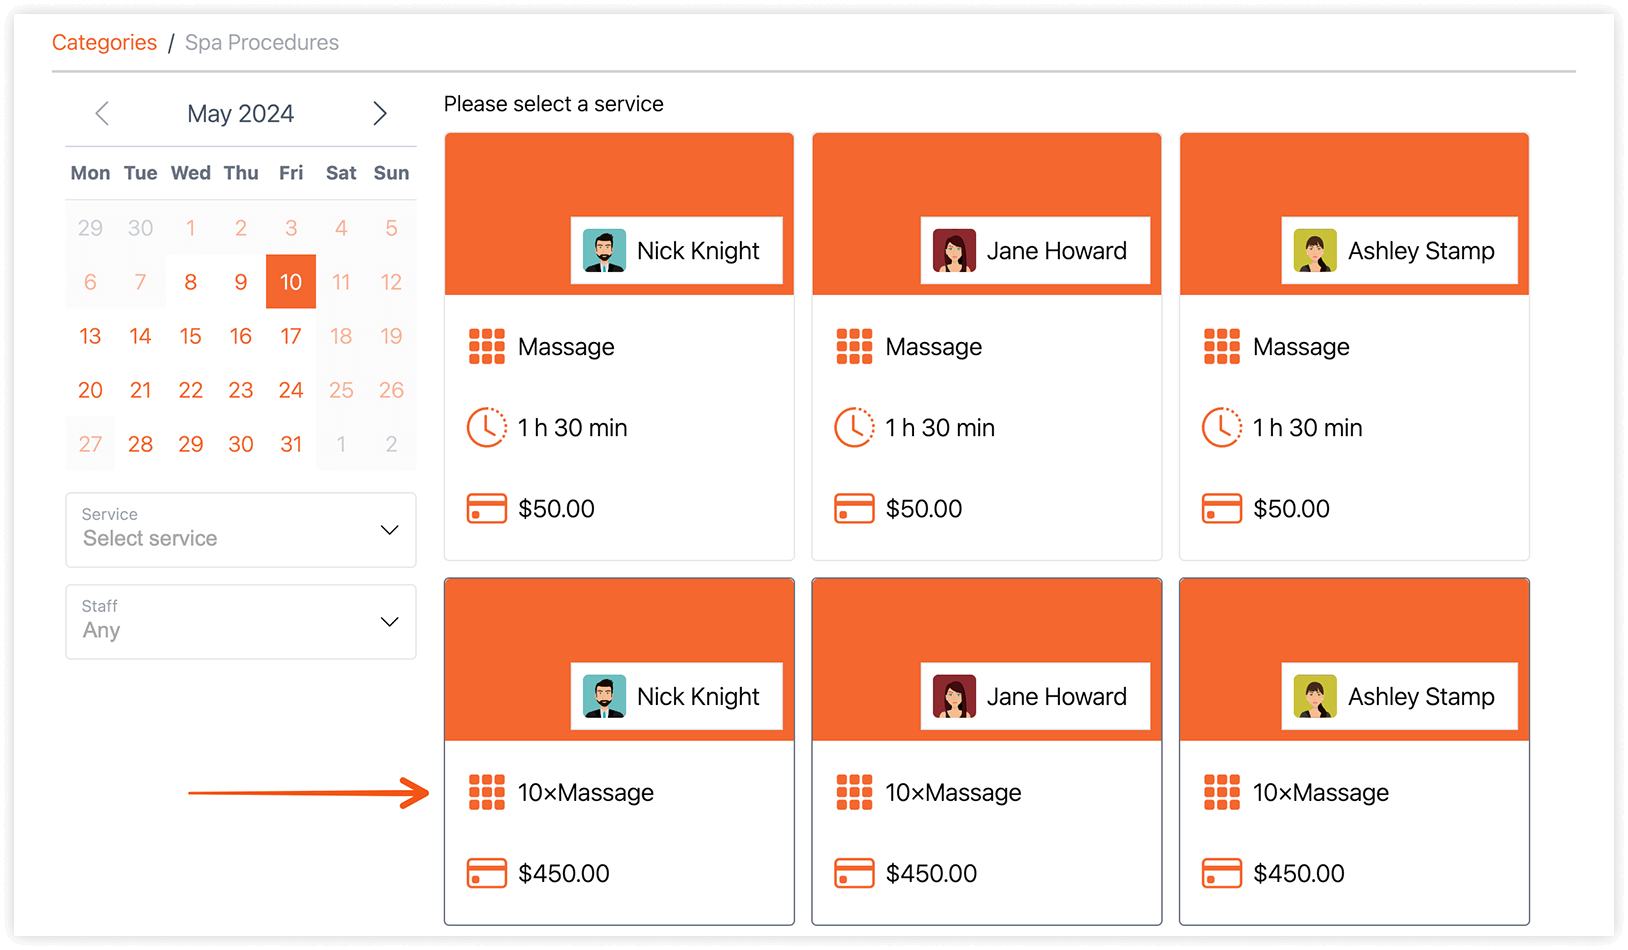This screenshot has width=1628, height=950.
Task: Click Massage title on Jane Howard's card
Action: click(x=934, y=347)
